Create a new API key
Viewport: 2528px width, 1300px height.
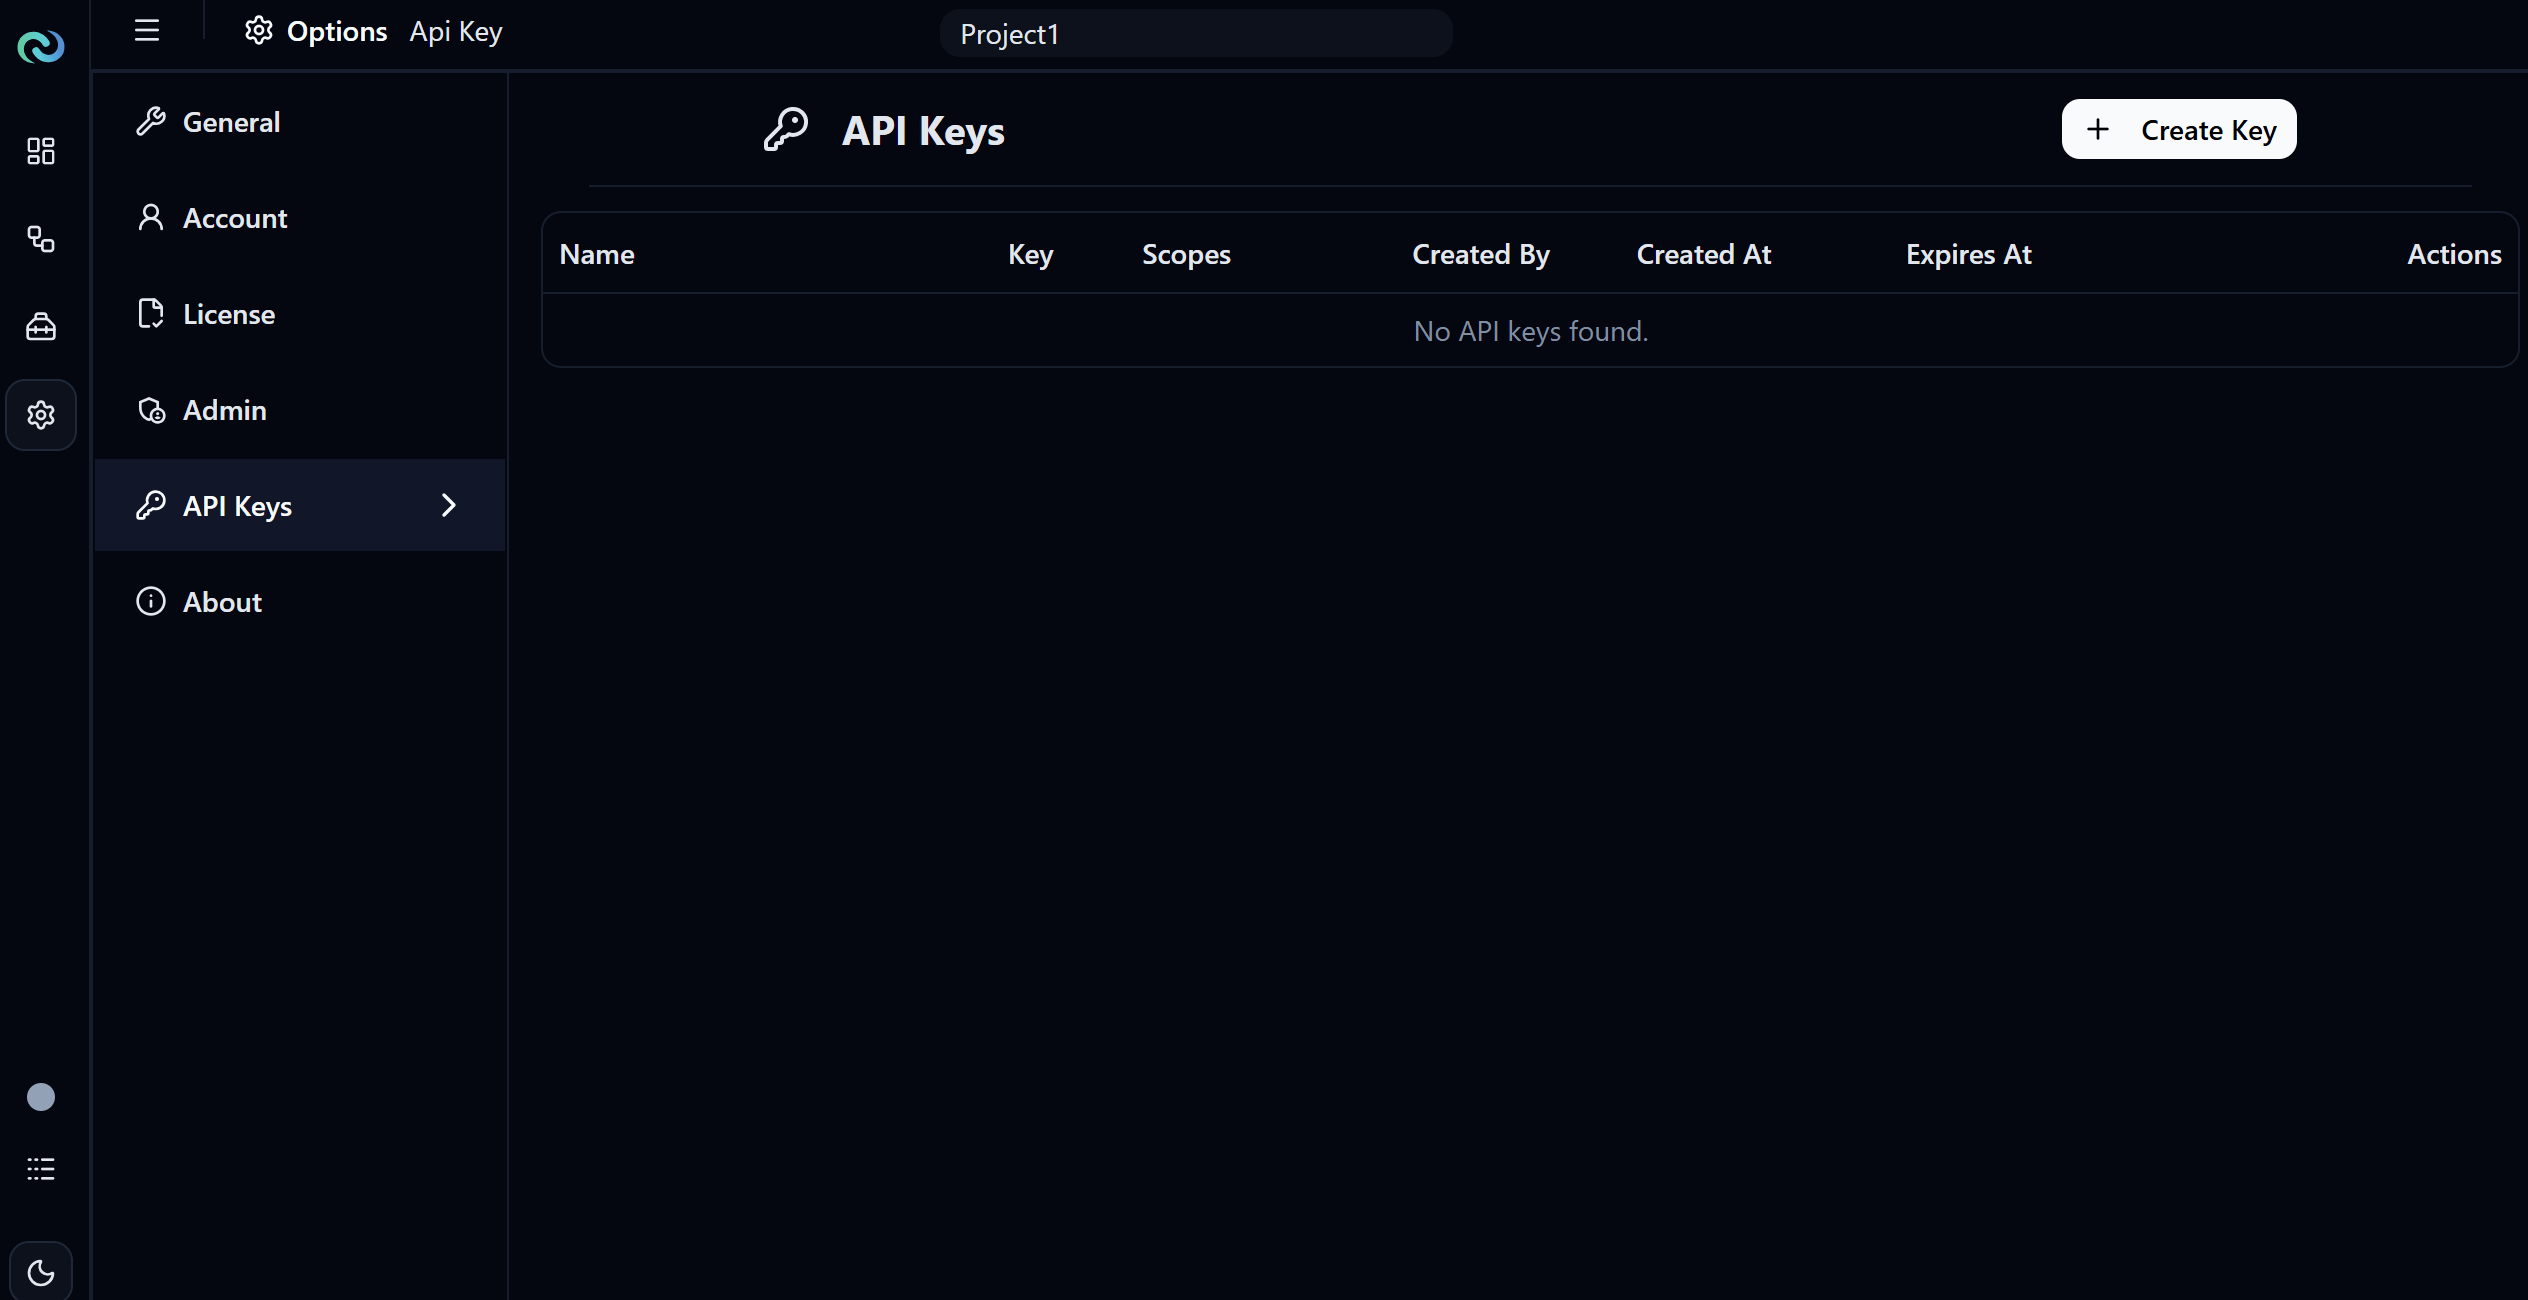coord(2179,130)
